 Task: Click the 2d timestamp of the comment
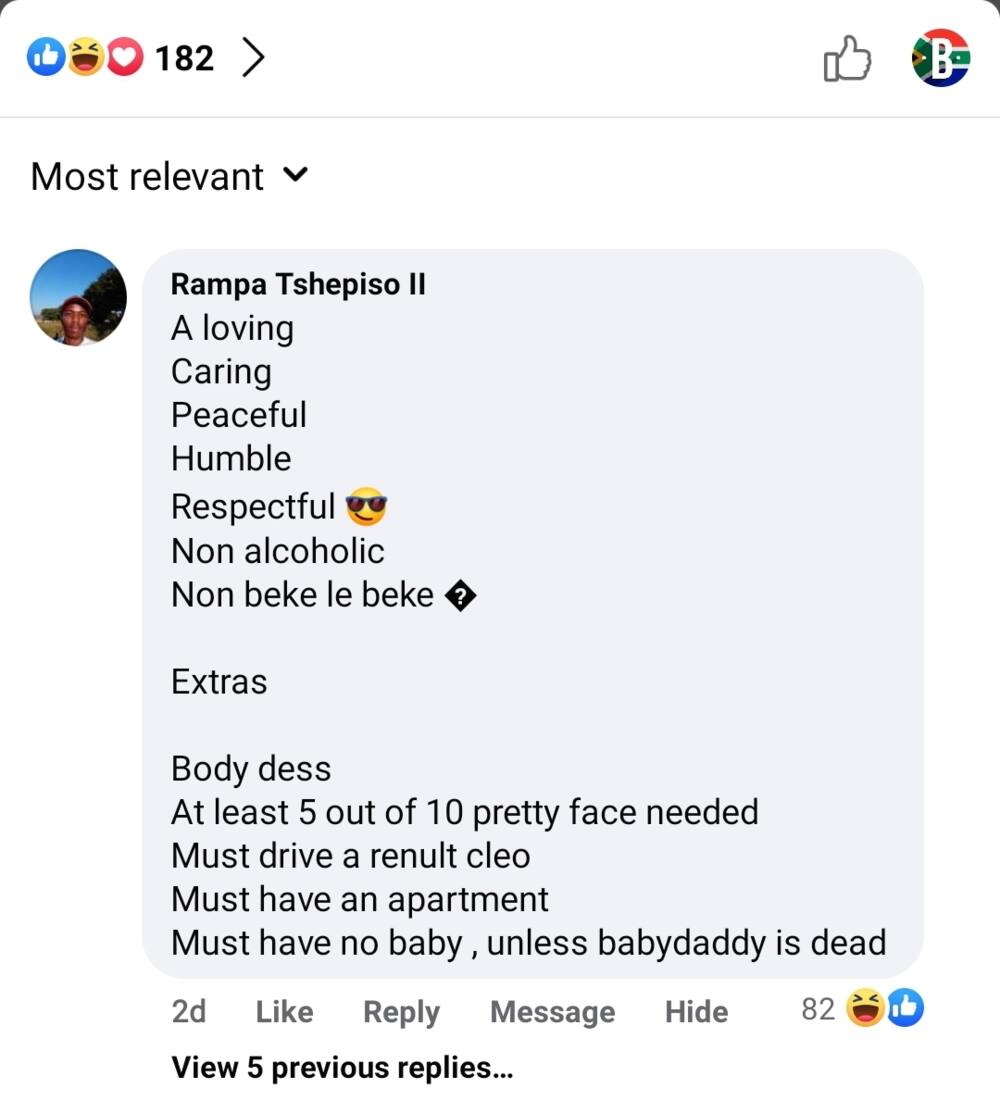(x=189, y=1012)
